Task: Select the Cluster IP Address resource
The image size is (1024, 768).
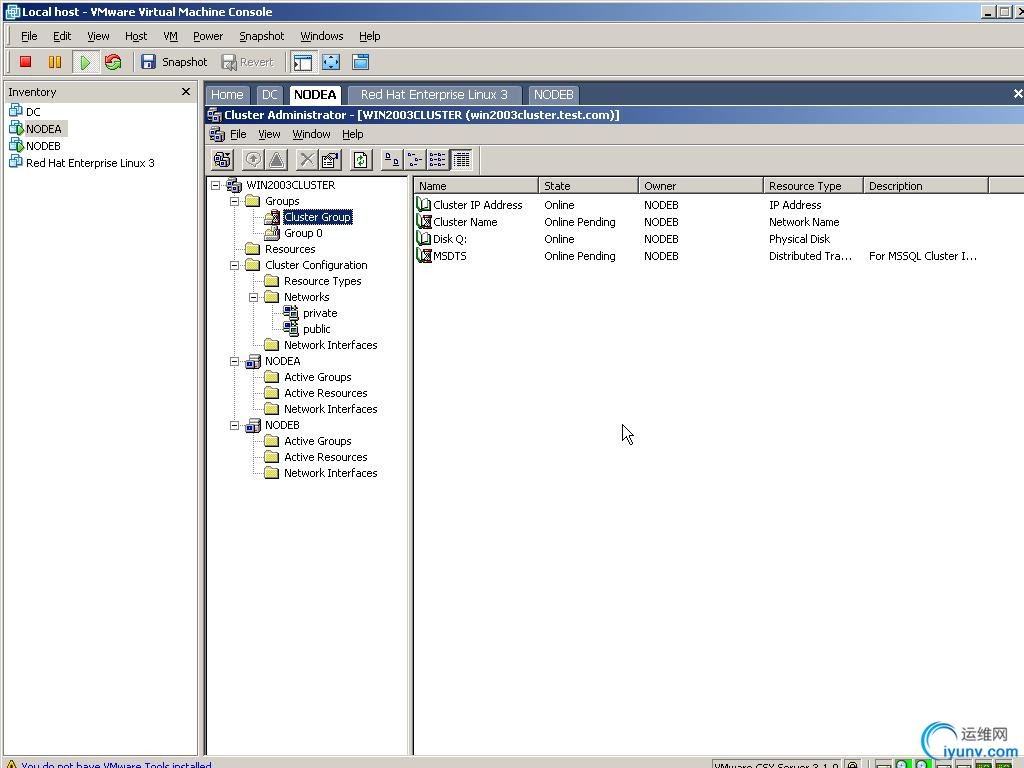Action: tap(477, 205)
